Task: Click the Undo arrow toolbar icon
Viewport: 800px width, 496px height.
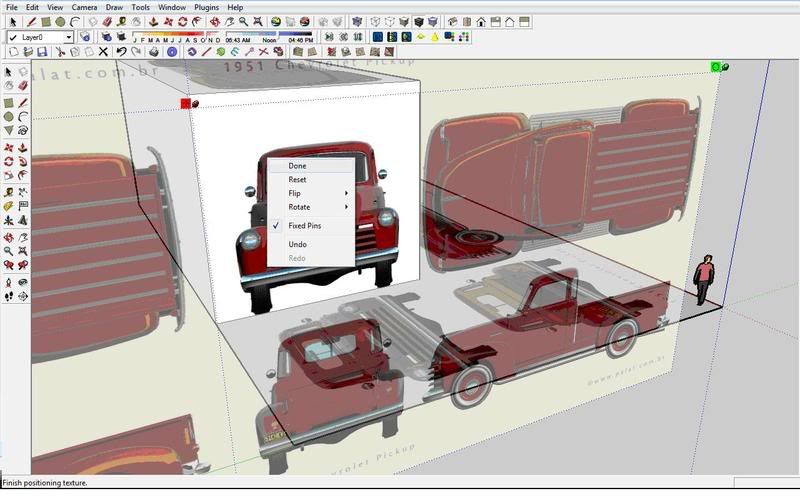Action: (121, 51)
